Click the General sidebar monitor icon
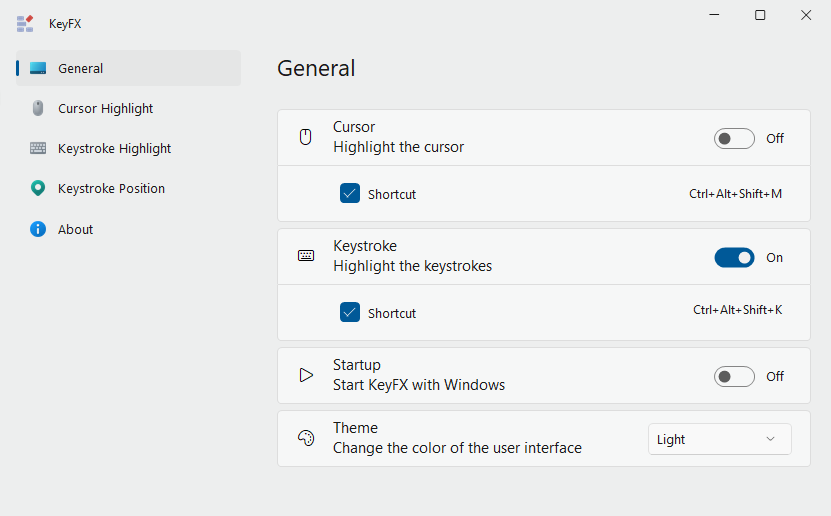The image size is (831, 516). tap(38, 69)
